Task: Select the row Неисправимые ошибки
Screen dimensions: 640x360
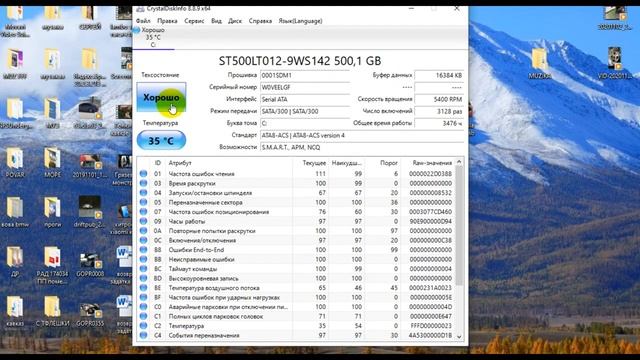Action: 296,259
